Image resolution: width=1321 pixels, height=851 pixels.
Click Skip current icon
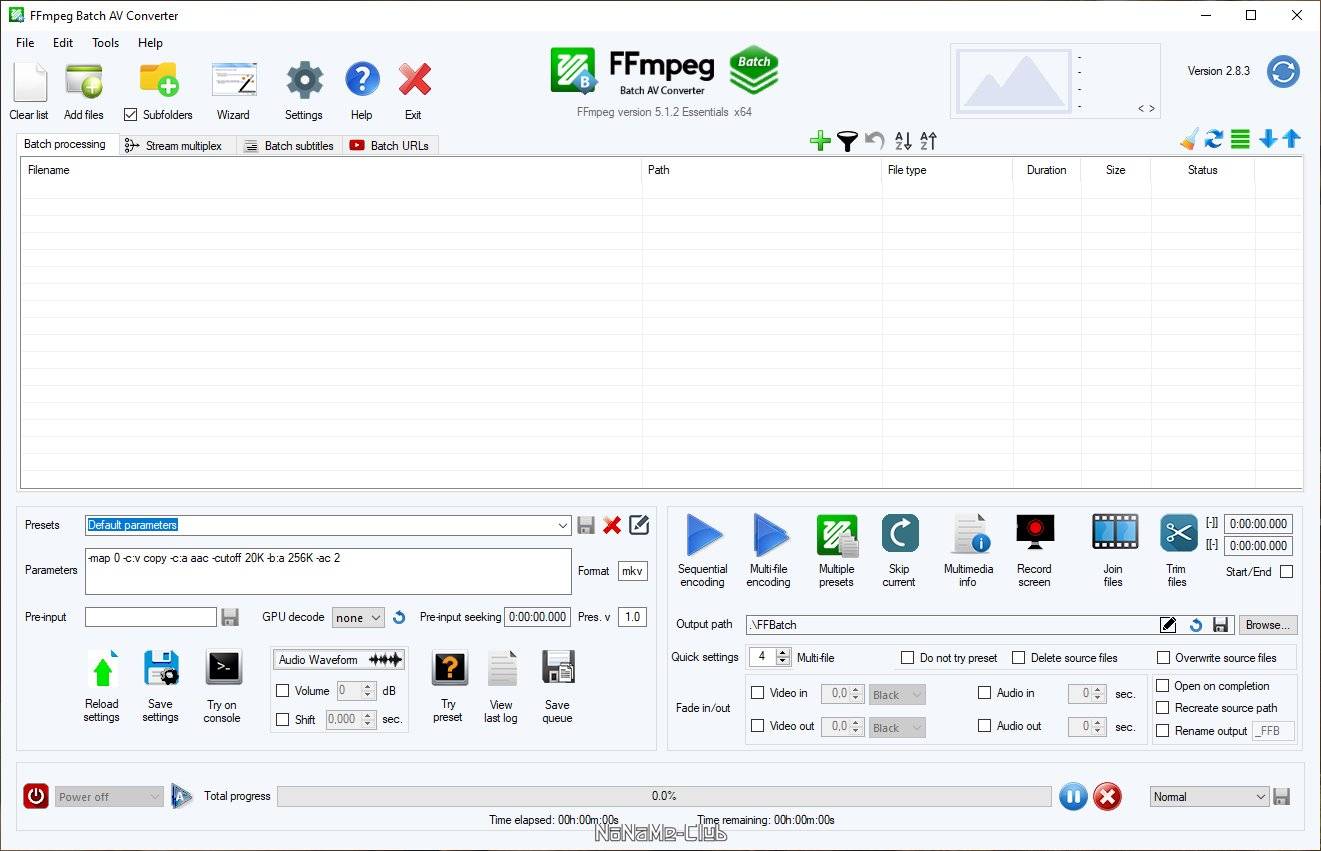click(x=900, y=533)
